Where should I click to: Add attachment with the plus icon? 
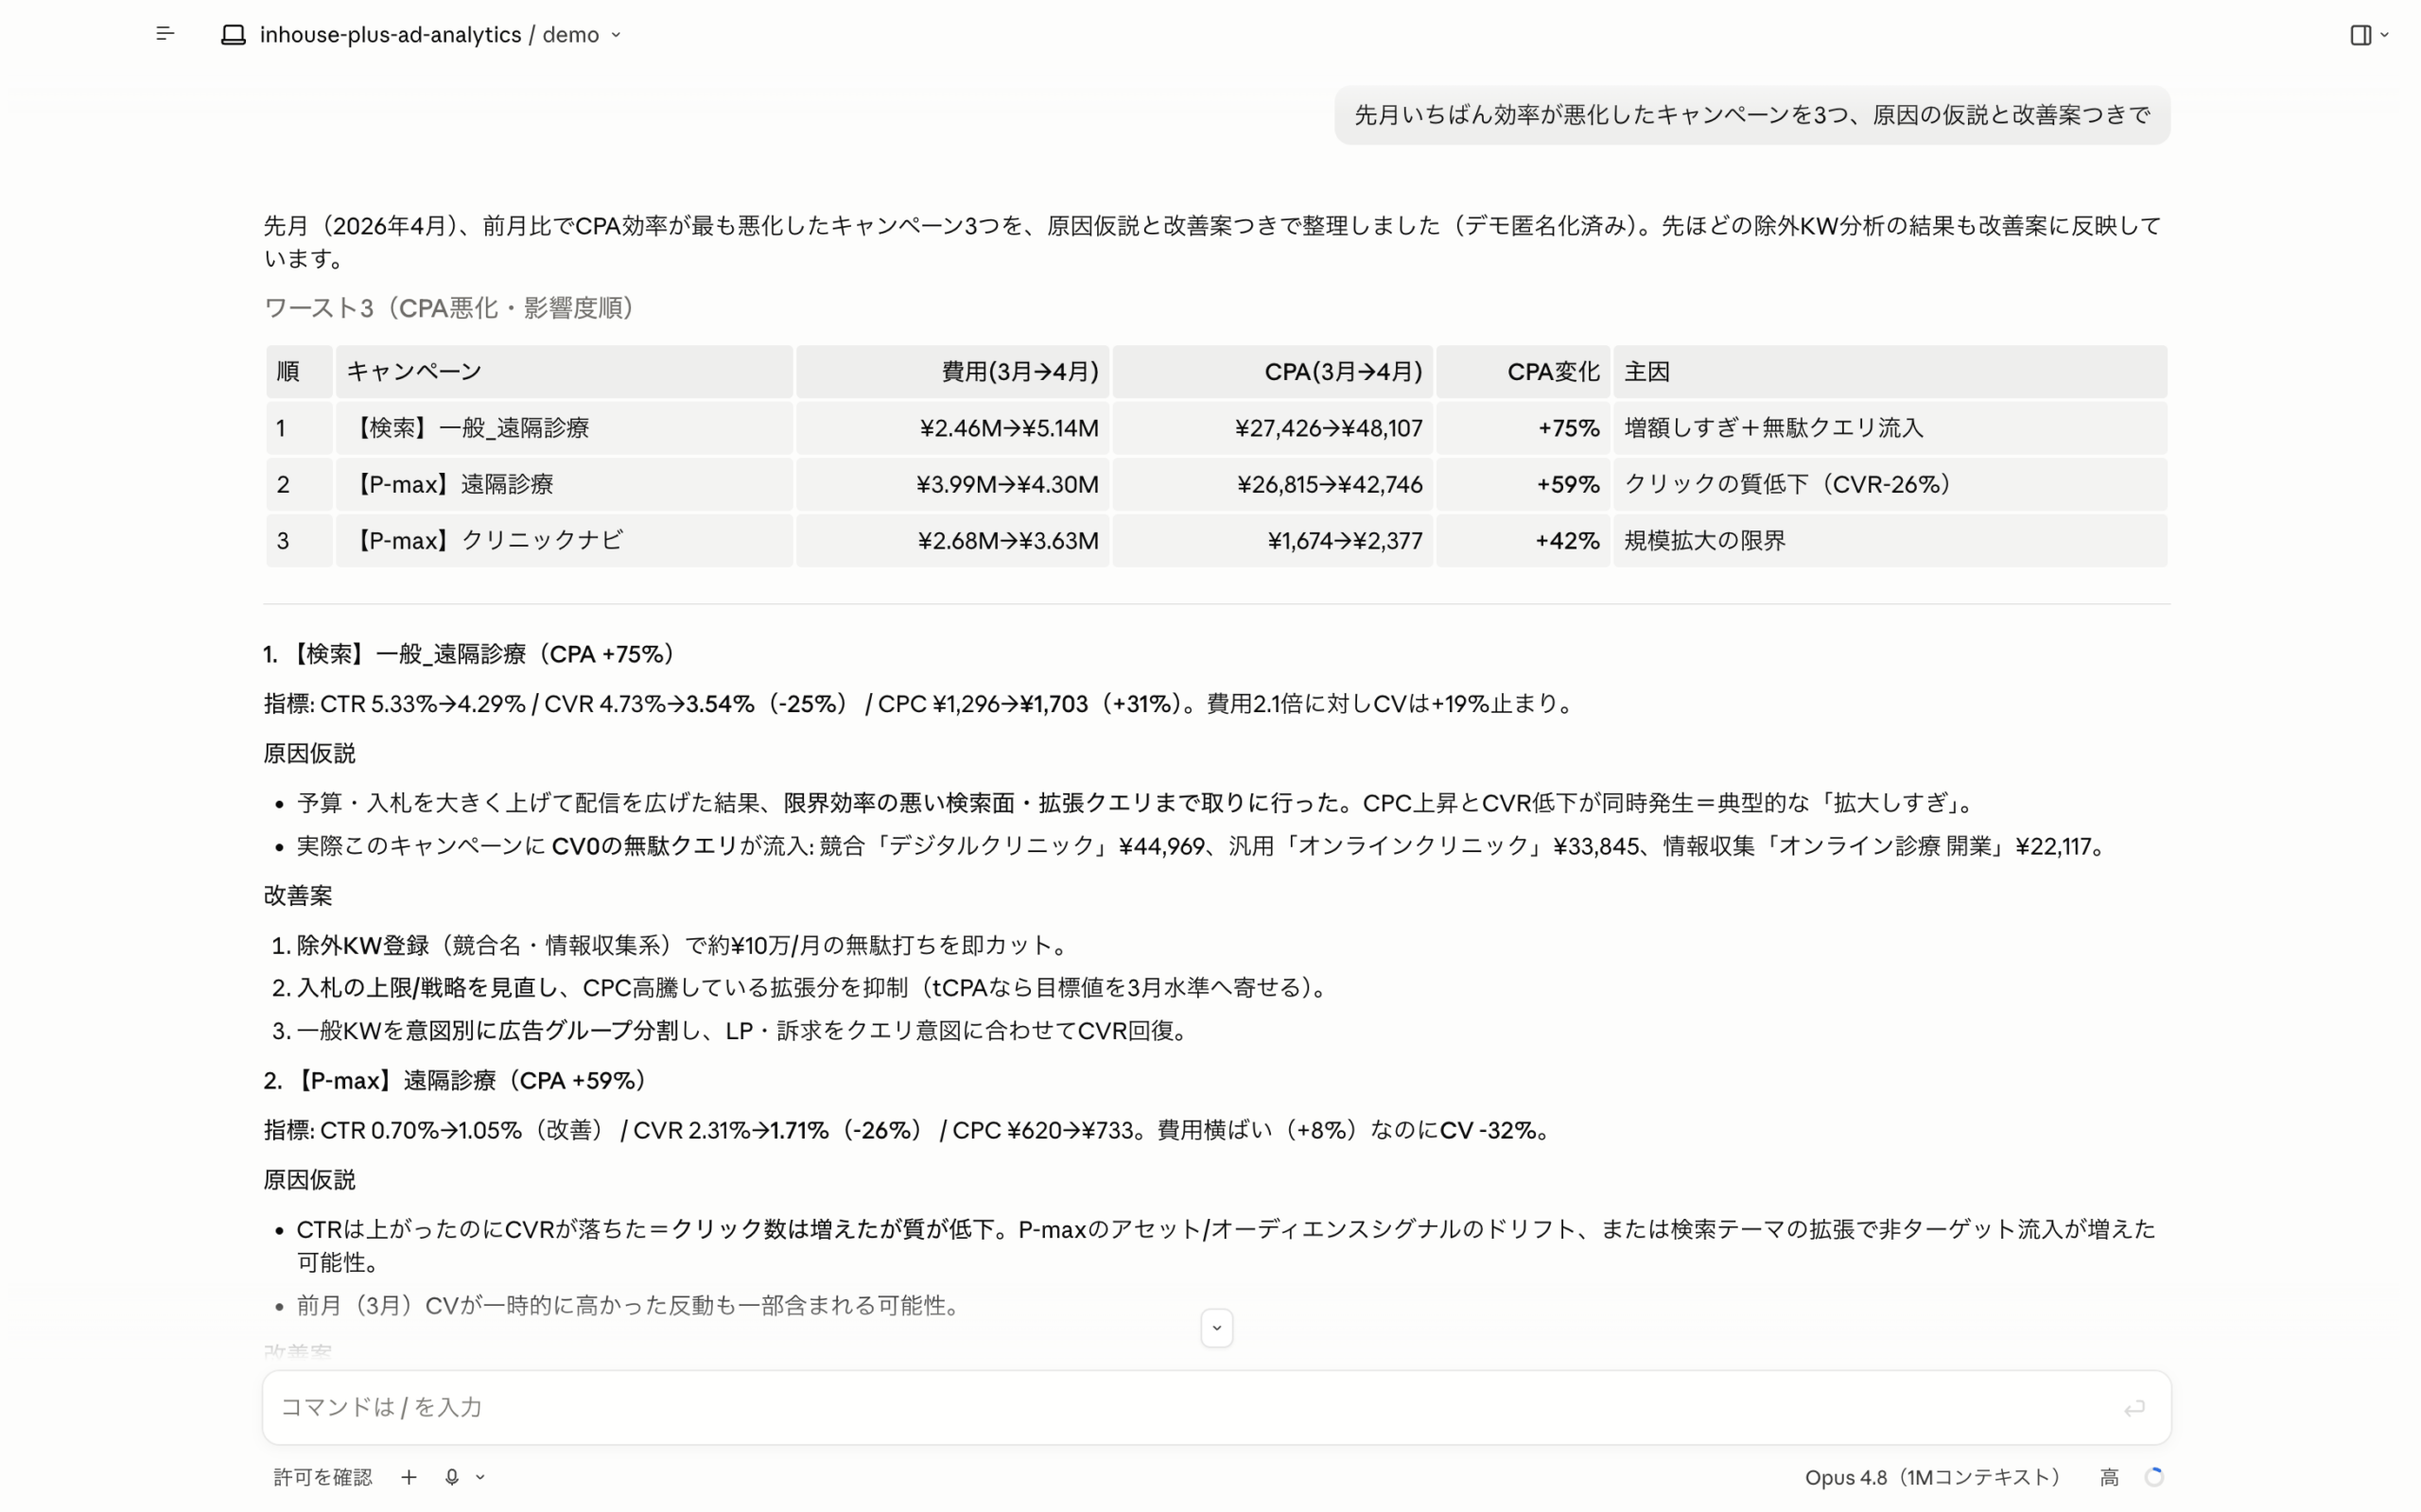click(409, 1477)
